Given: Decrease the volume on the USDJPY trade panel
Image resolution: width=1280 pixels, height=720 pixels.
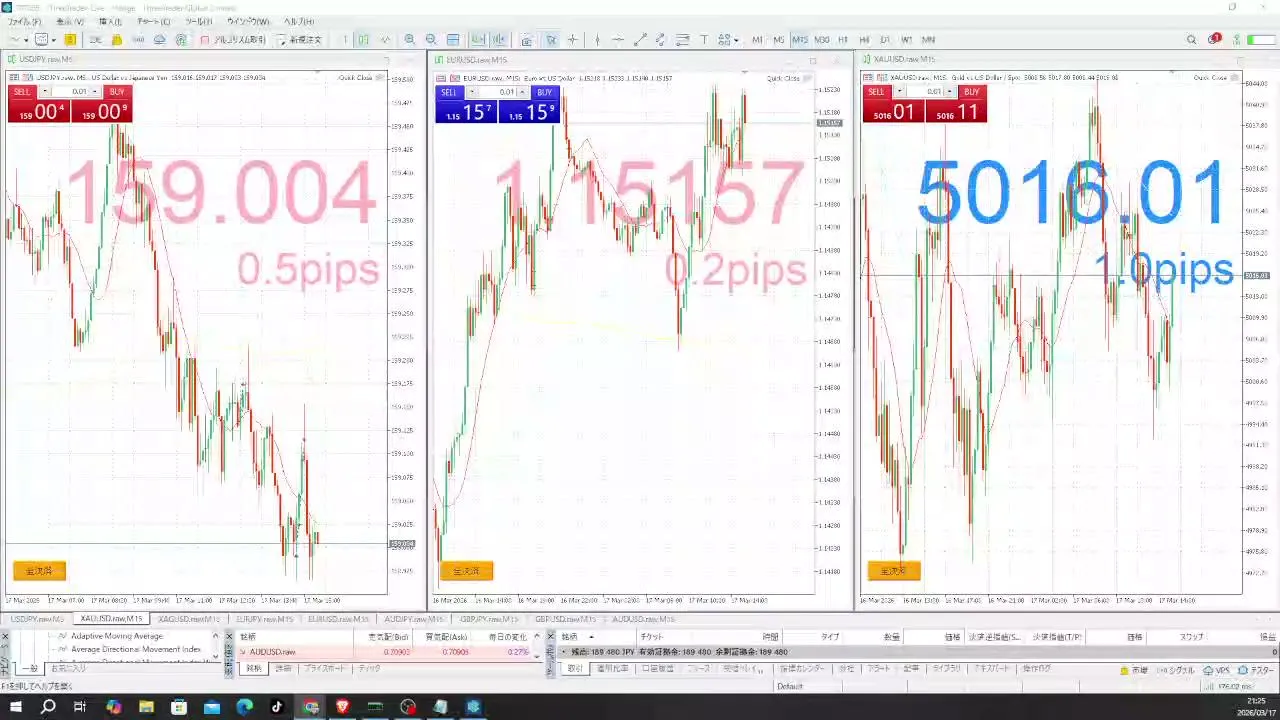Looking at the screenshot, I should pos(46,92).
